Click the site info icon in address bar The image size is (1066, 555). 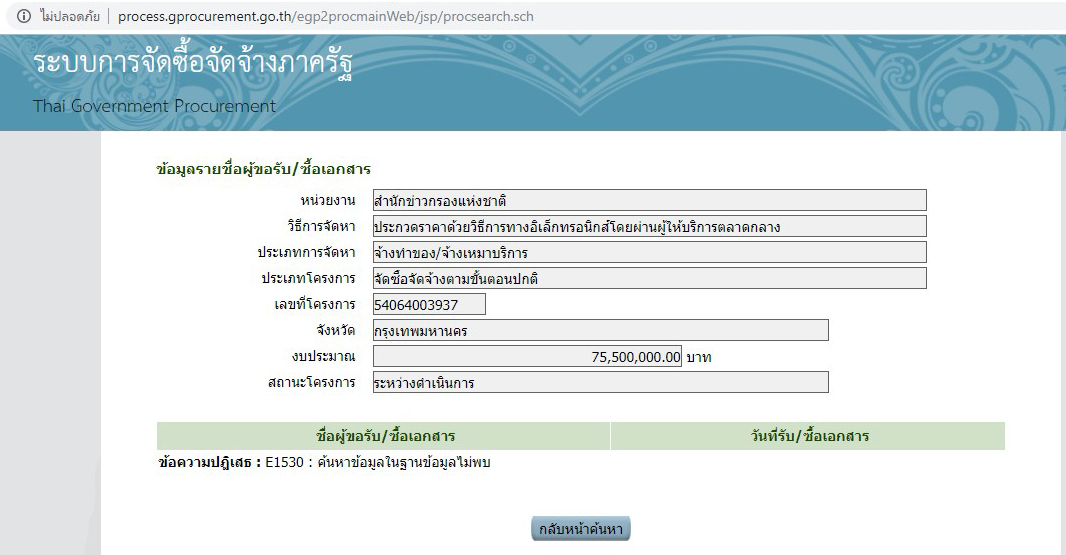[24, 16]
